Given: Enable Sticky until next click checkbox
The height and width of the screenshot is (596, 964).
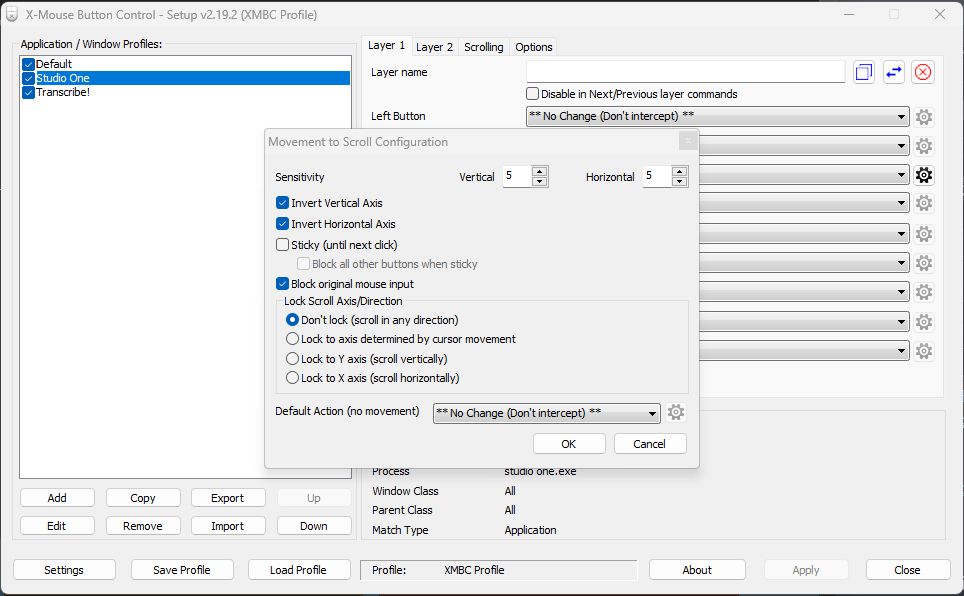Looking at the screenshot, I should (x=283, y=245).
